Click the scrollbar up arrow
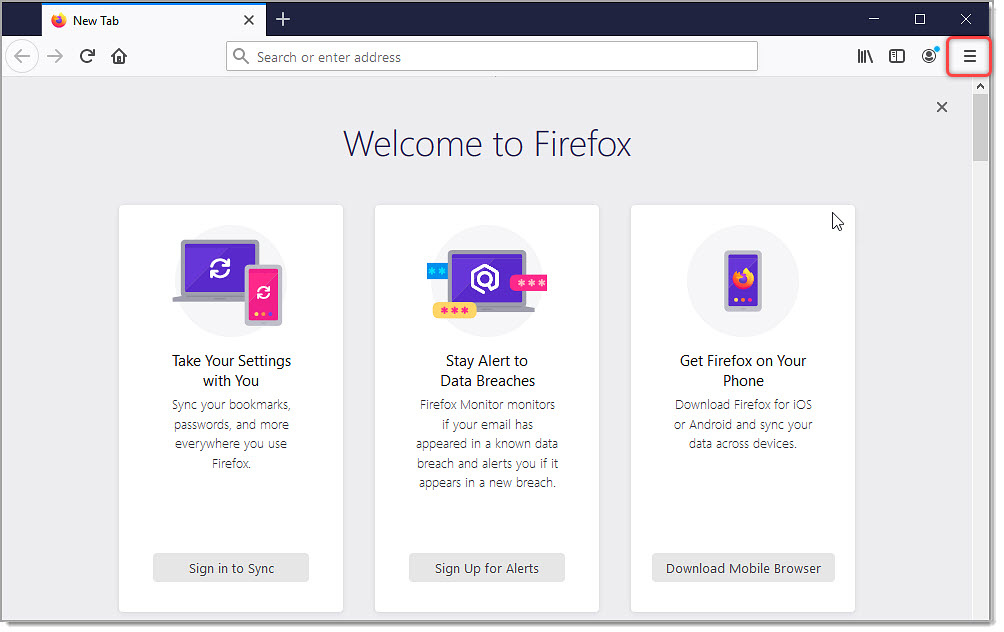The height and width of the screenshot is (632, 1004). pos(980,86)
